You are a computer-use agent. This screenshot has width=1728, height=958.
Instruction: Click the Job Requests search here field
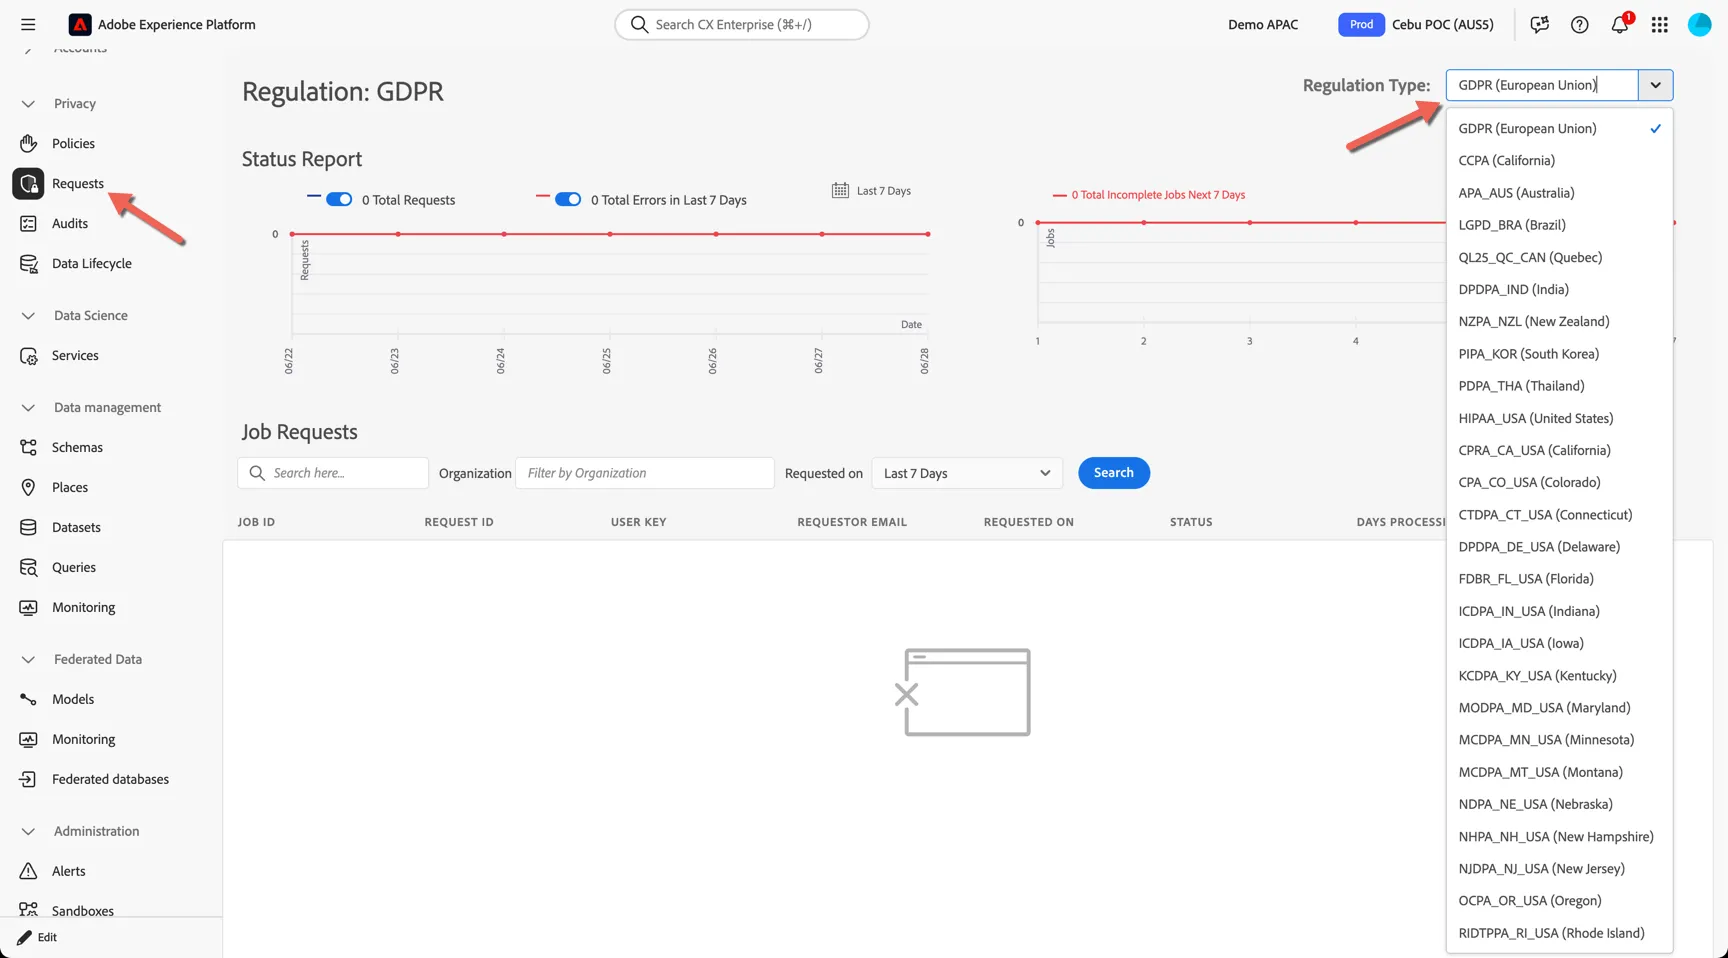pos(333,473)
